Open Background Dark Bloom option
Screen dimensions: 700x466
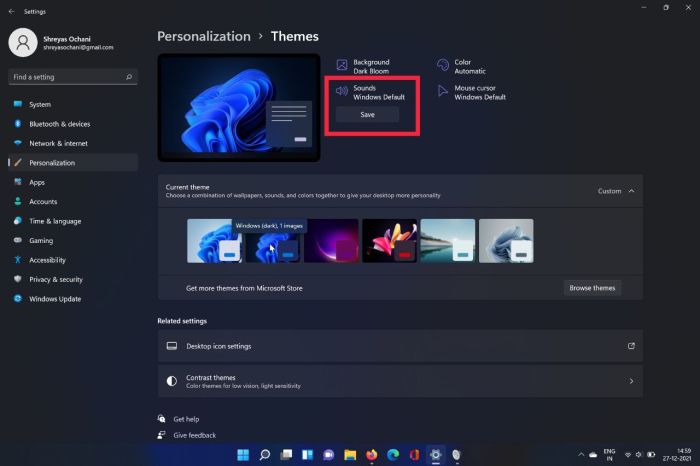click(363, 67)
